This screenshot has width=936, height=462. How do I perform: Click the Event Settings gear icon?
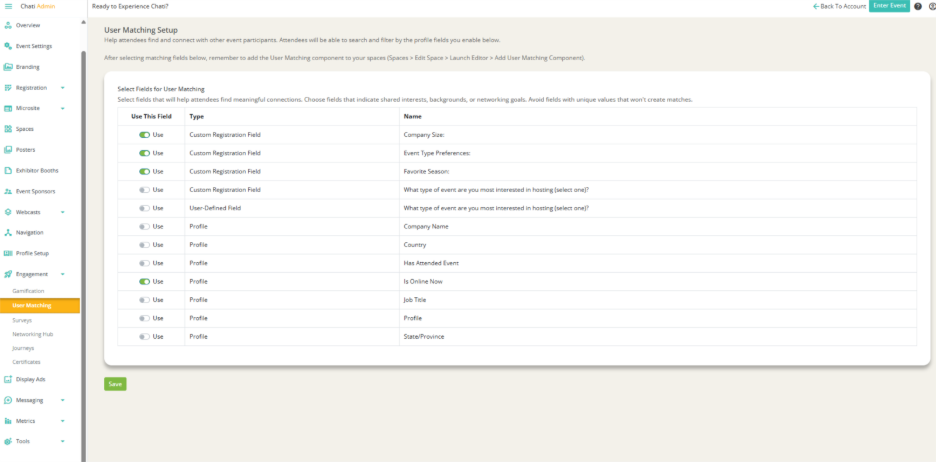pos(8,46)
